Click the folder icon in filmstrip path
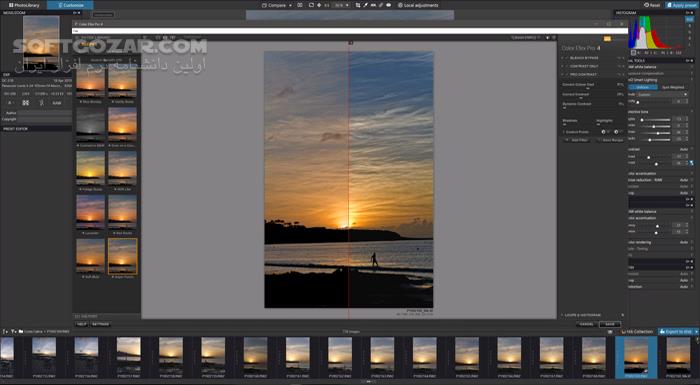The height and width of the screenshot is (385, 700). [x=21, y=332]
